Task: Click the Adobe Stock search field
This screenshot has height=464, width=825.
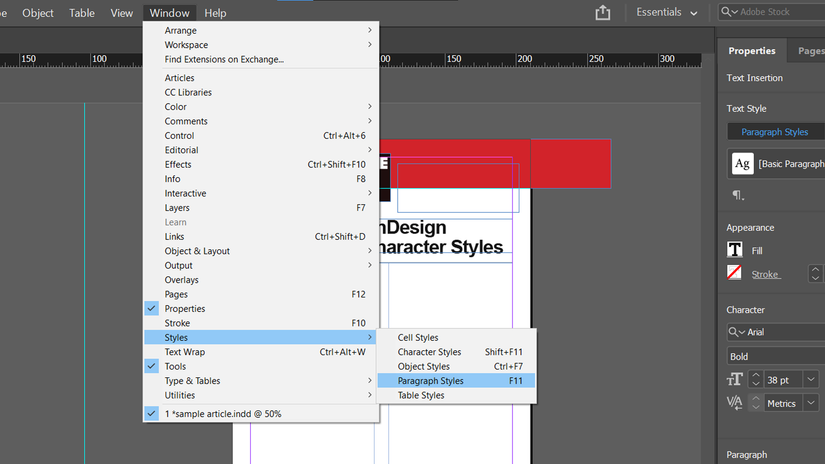Action: 772,12
